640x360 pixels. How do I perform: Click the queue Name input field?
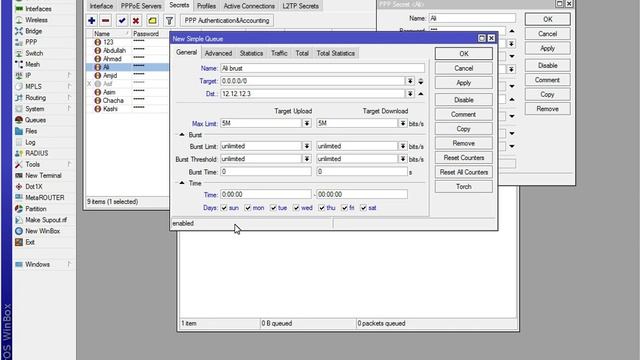[322, 68]
